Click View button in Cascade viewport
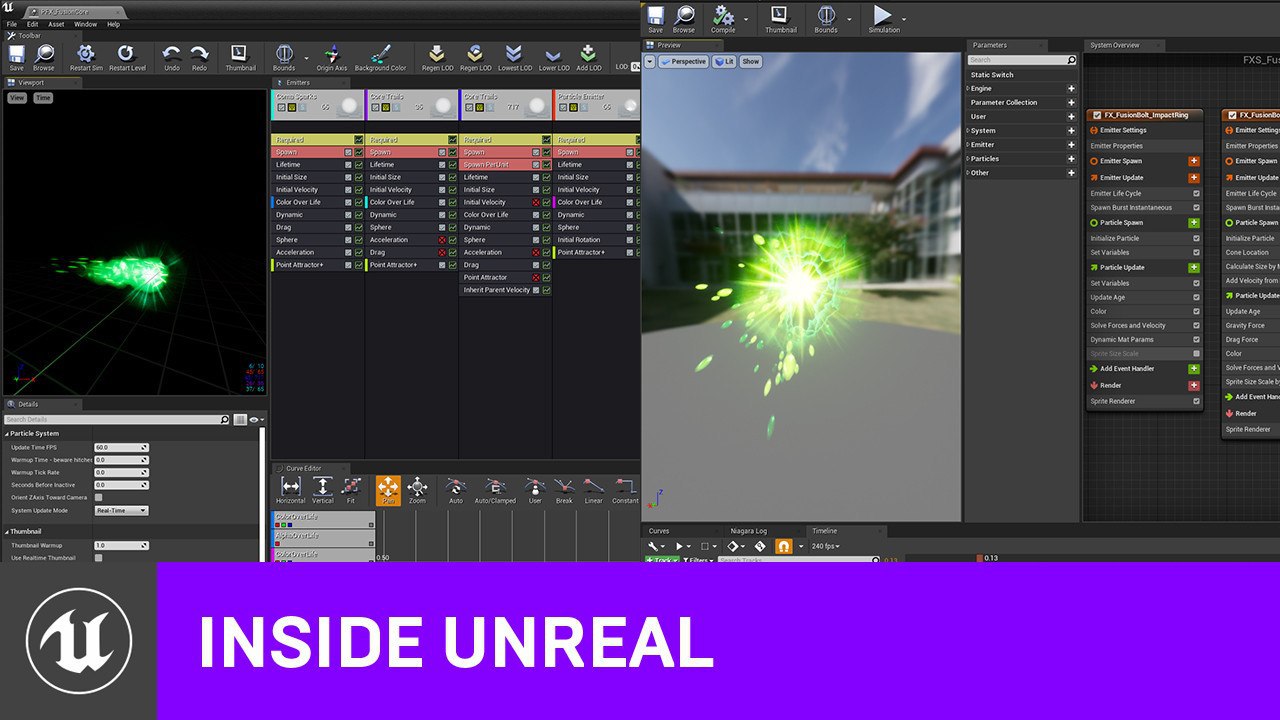Image resolution: width=1280 pixels, height=720 pixels. tap(17, 98)
